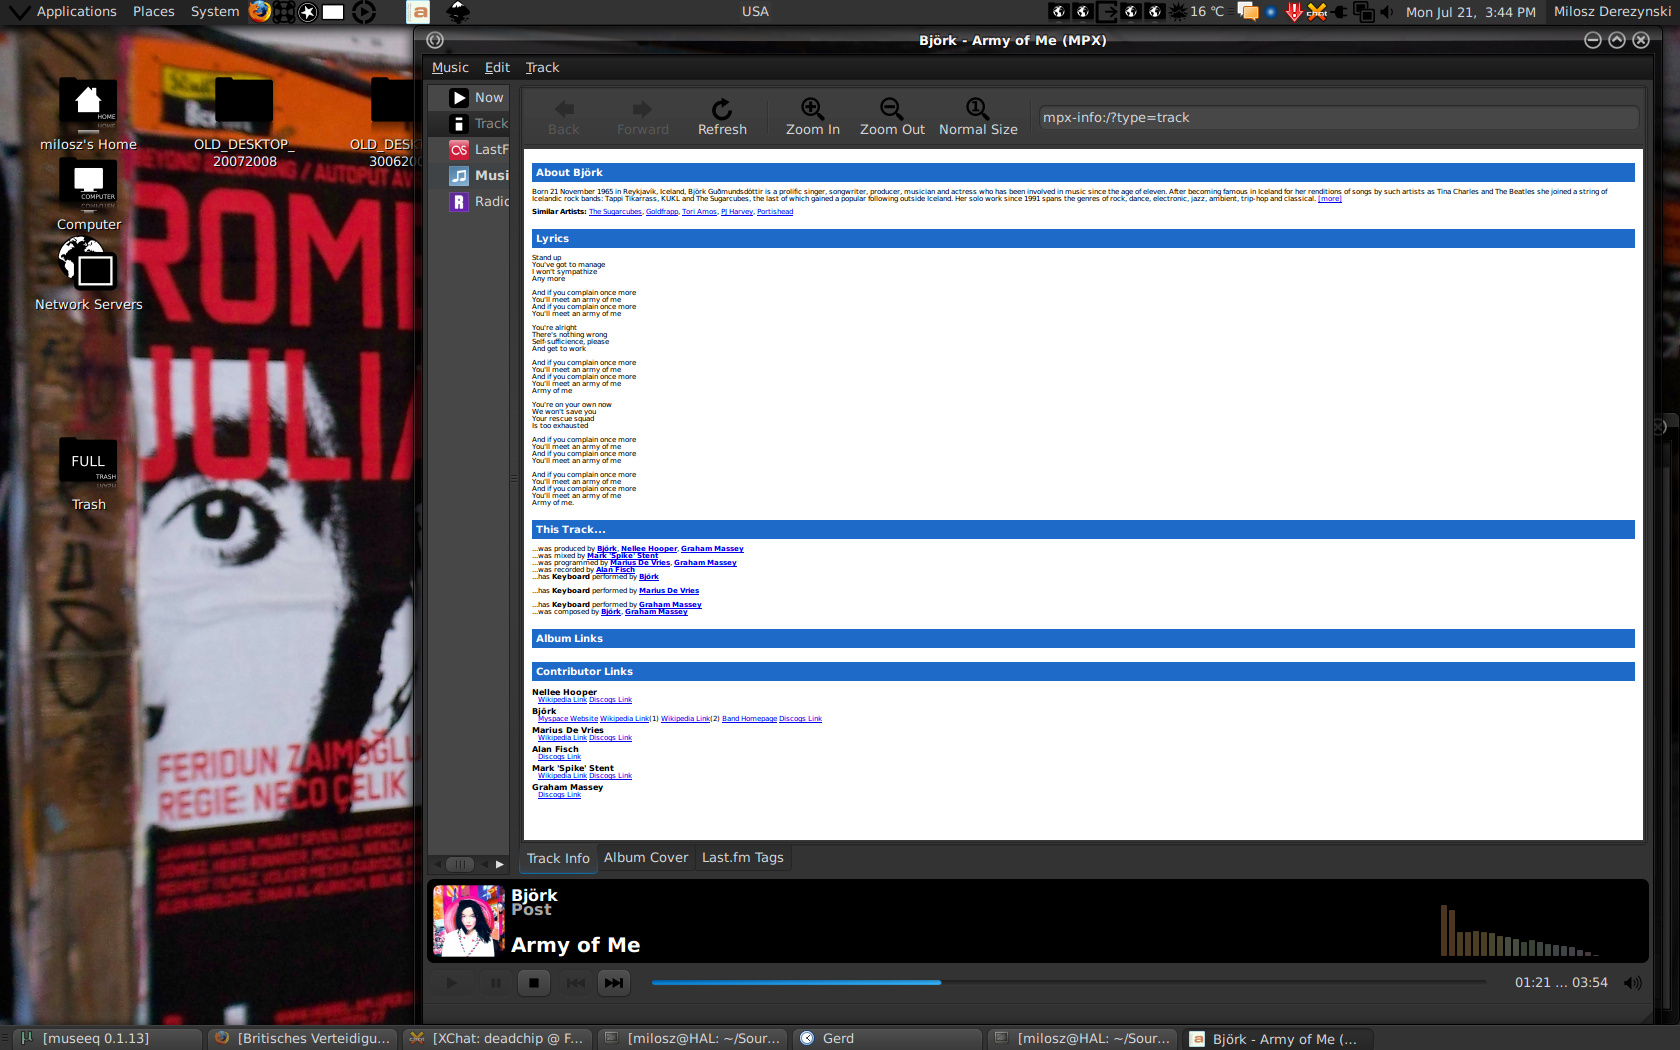The height and width of the screenshot is (1050, 1680).
Task: Launch Firefox from the top panel
Action: click(259, 12)
